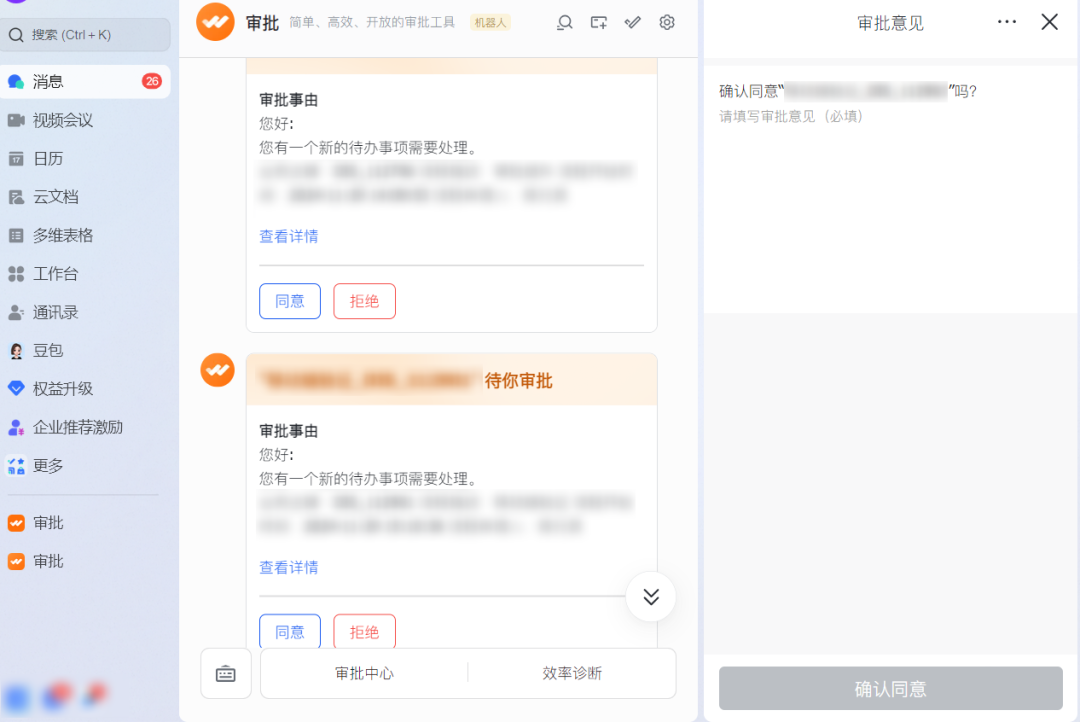Click the keyboard toggle icon at bottom
1080x722 pixels.
(226, 673)
